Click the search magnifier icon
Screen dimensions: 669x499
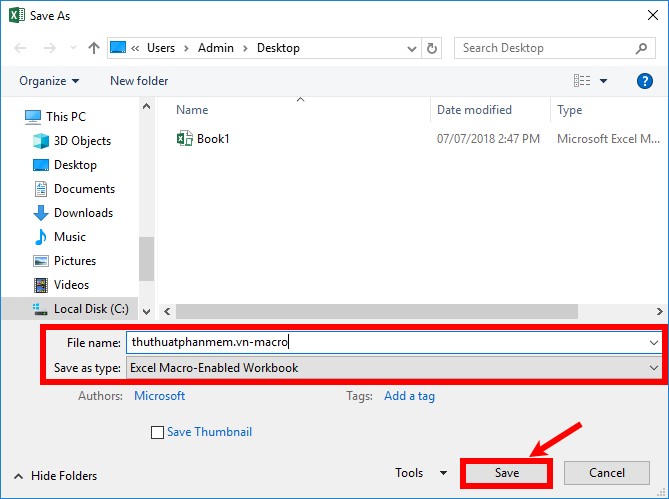tap(641, 48)
